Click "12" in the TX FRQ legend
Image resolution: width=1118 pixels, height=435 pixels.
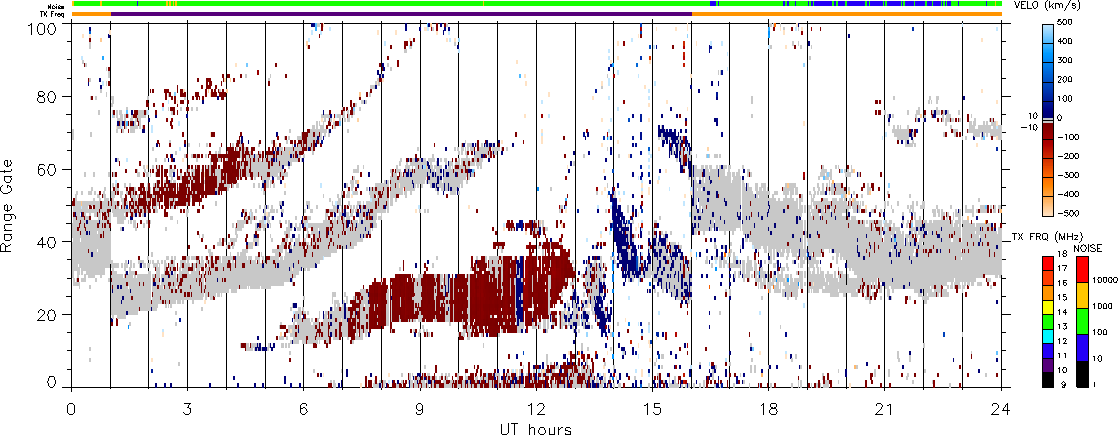(1064, 341)
